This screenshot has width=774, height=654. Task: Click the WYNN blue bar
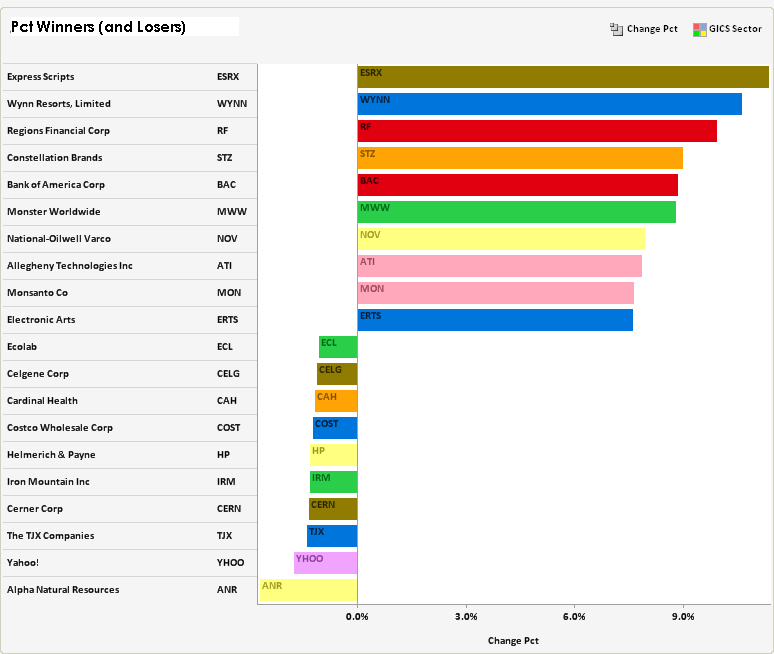[550, 104]
